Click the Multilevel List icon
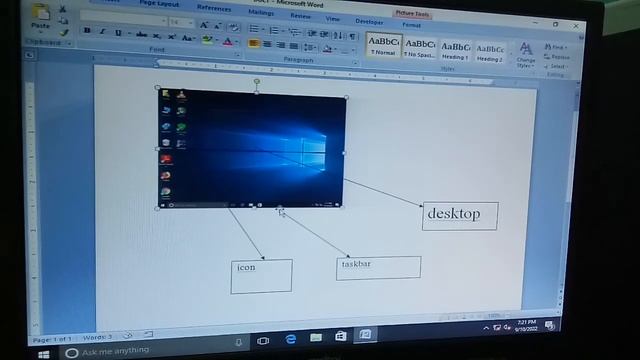This screenshot has height=360, width=640. pyautogui.click(x=294, y=32)
